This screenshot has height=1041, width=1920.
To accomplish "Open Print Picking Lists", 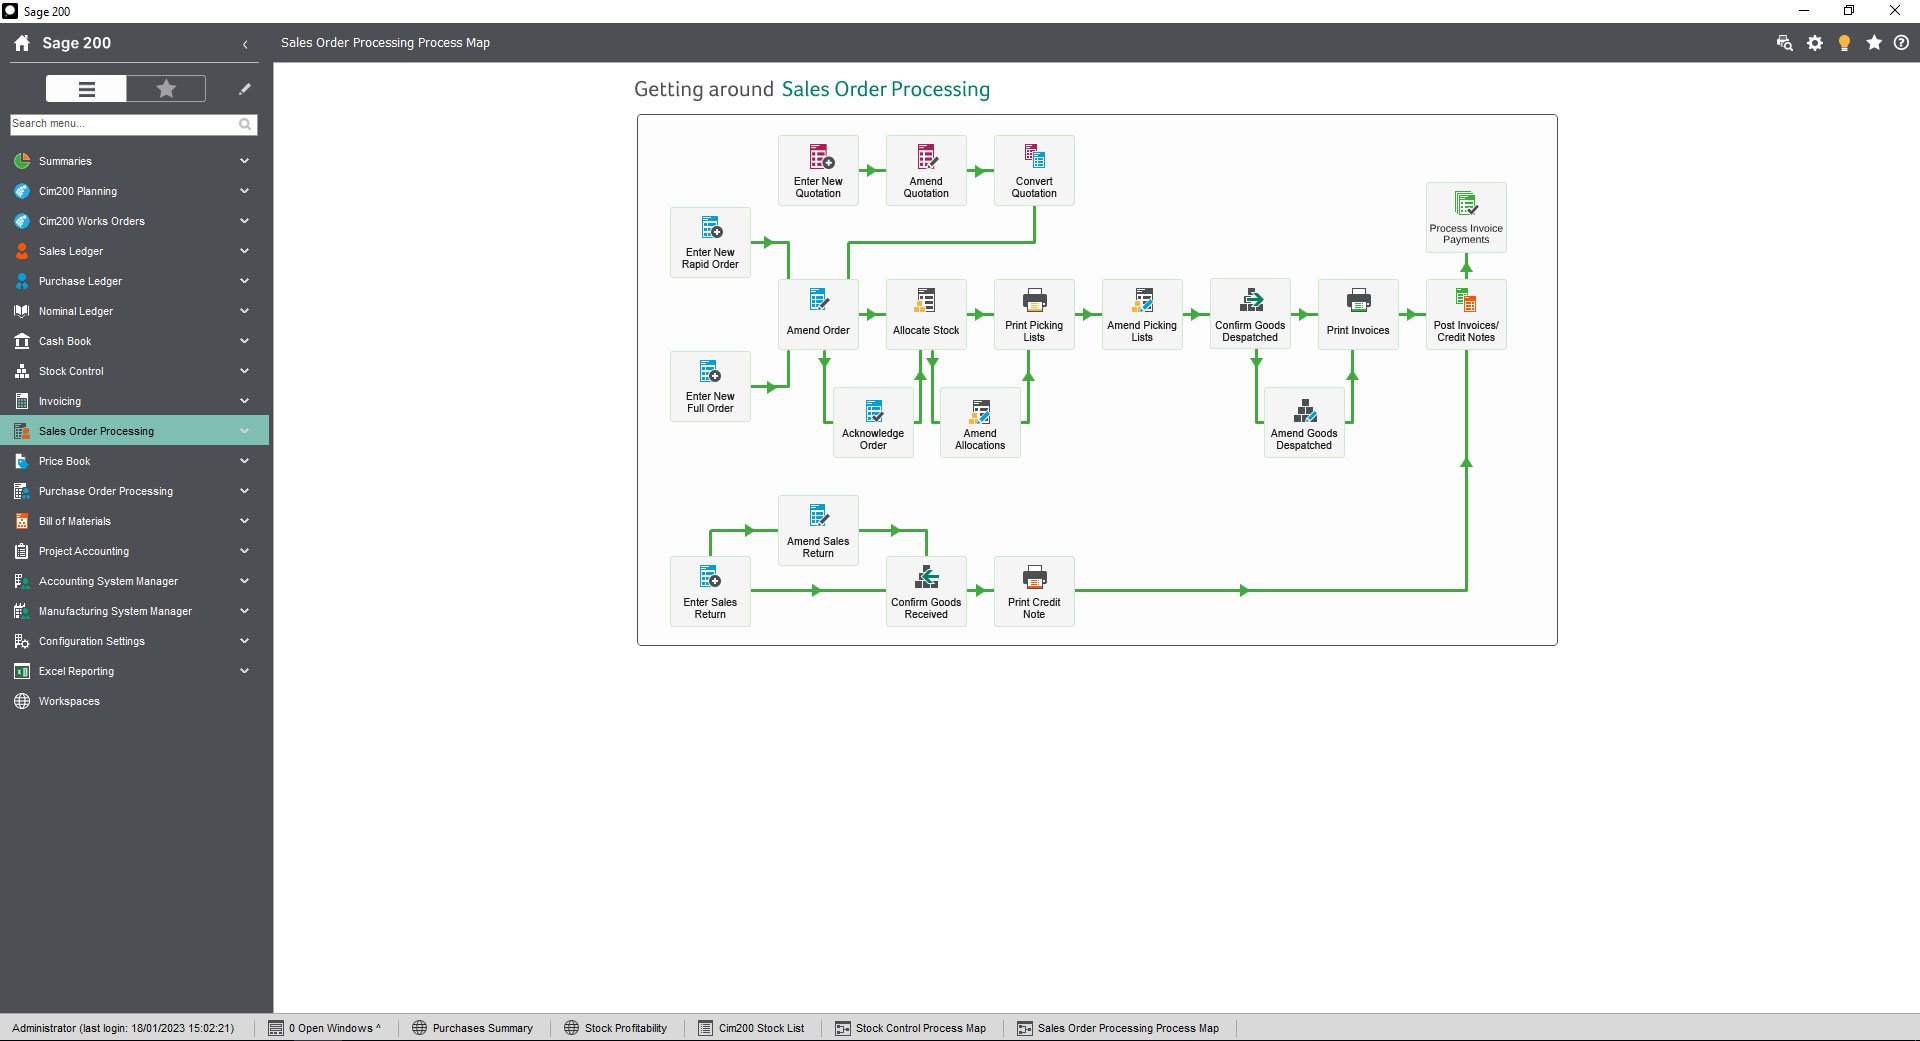I will tap(1033, 313).
